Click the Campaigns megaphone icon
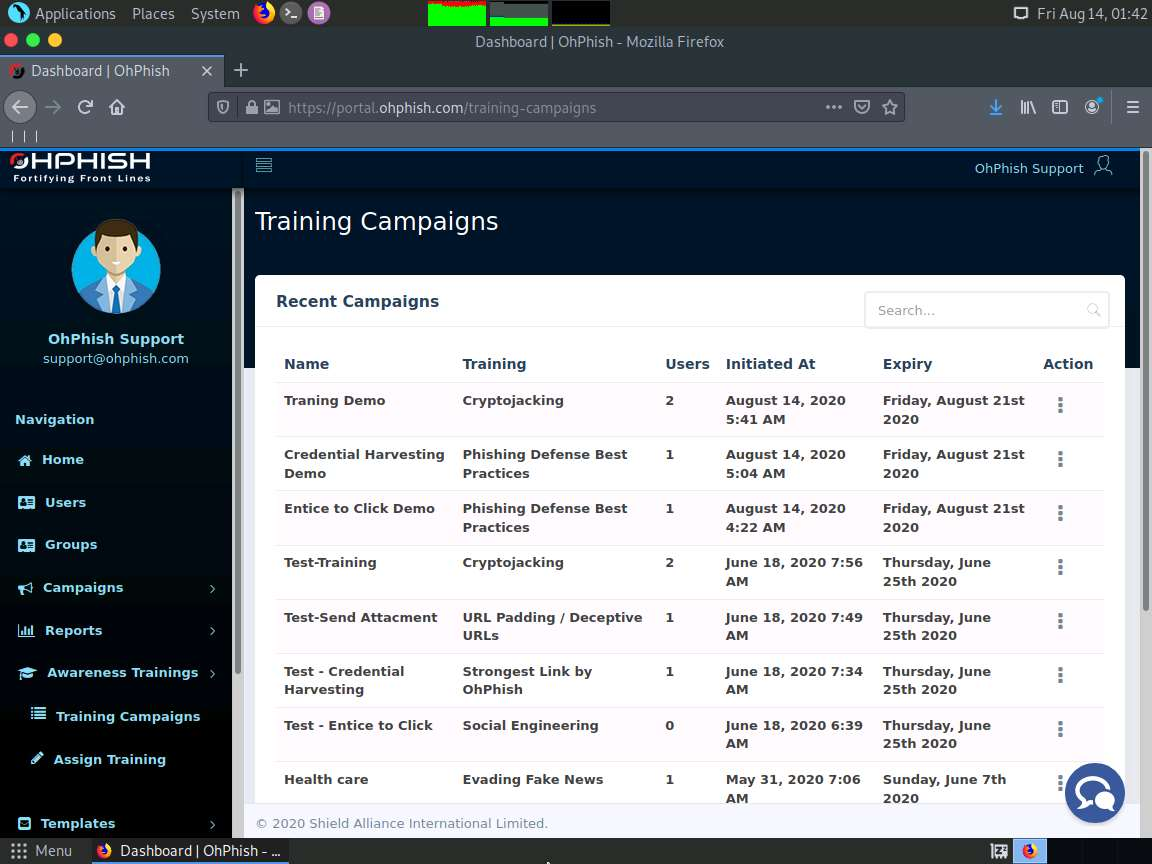The width and height of the screenshot is (1152, 864). point(26,588)
